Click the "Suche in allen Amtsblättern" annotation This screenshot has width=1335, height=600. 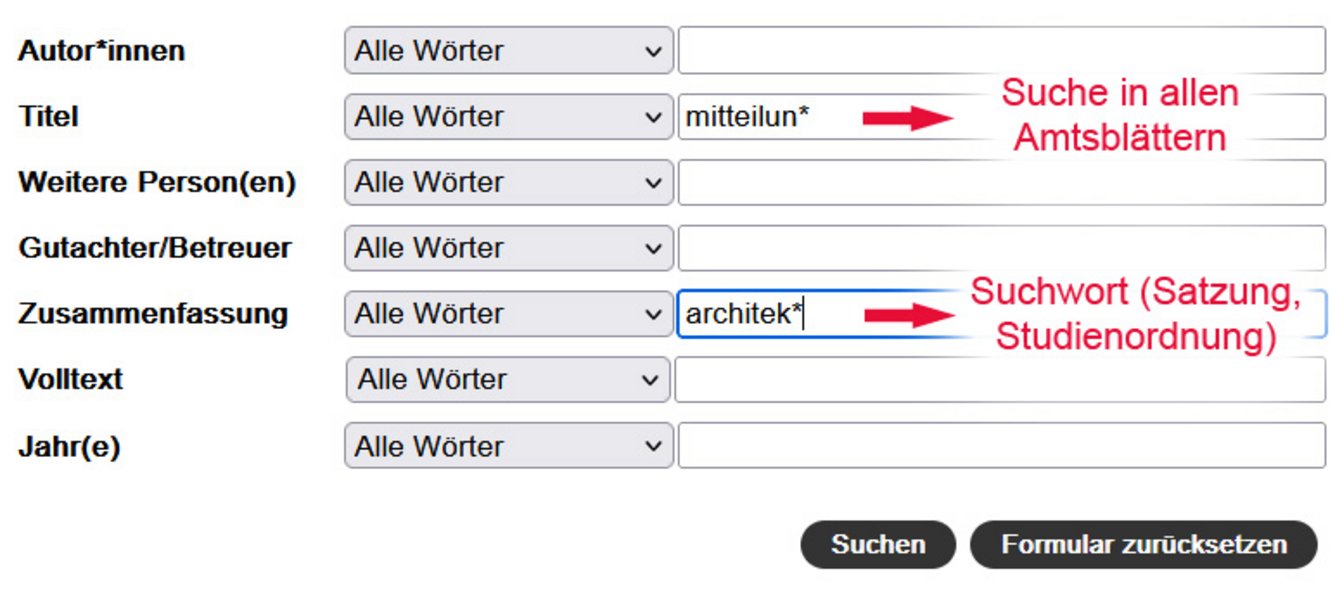[1120, 115]
